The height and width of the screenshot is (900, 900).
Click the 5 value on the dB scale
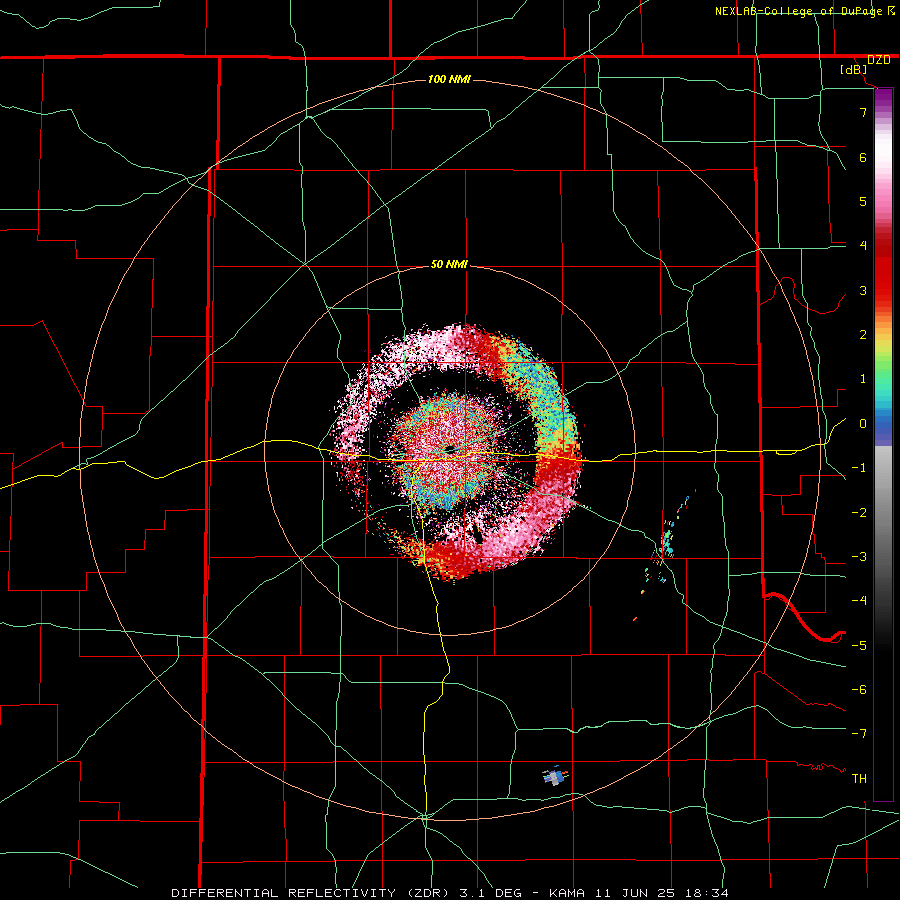(x=863, y=201)
